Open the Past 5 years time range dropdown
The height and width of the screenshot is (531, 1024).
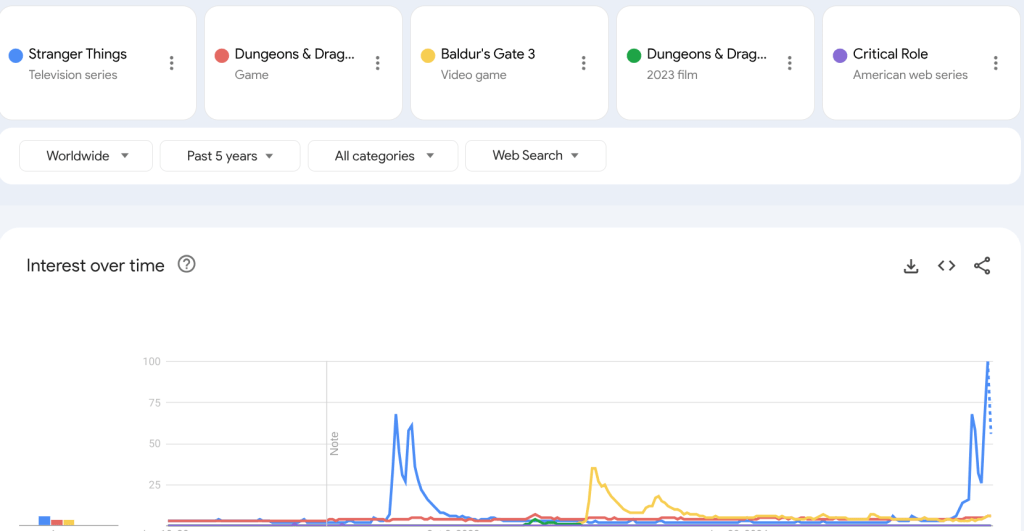230,156
